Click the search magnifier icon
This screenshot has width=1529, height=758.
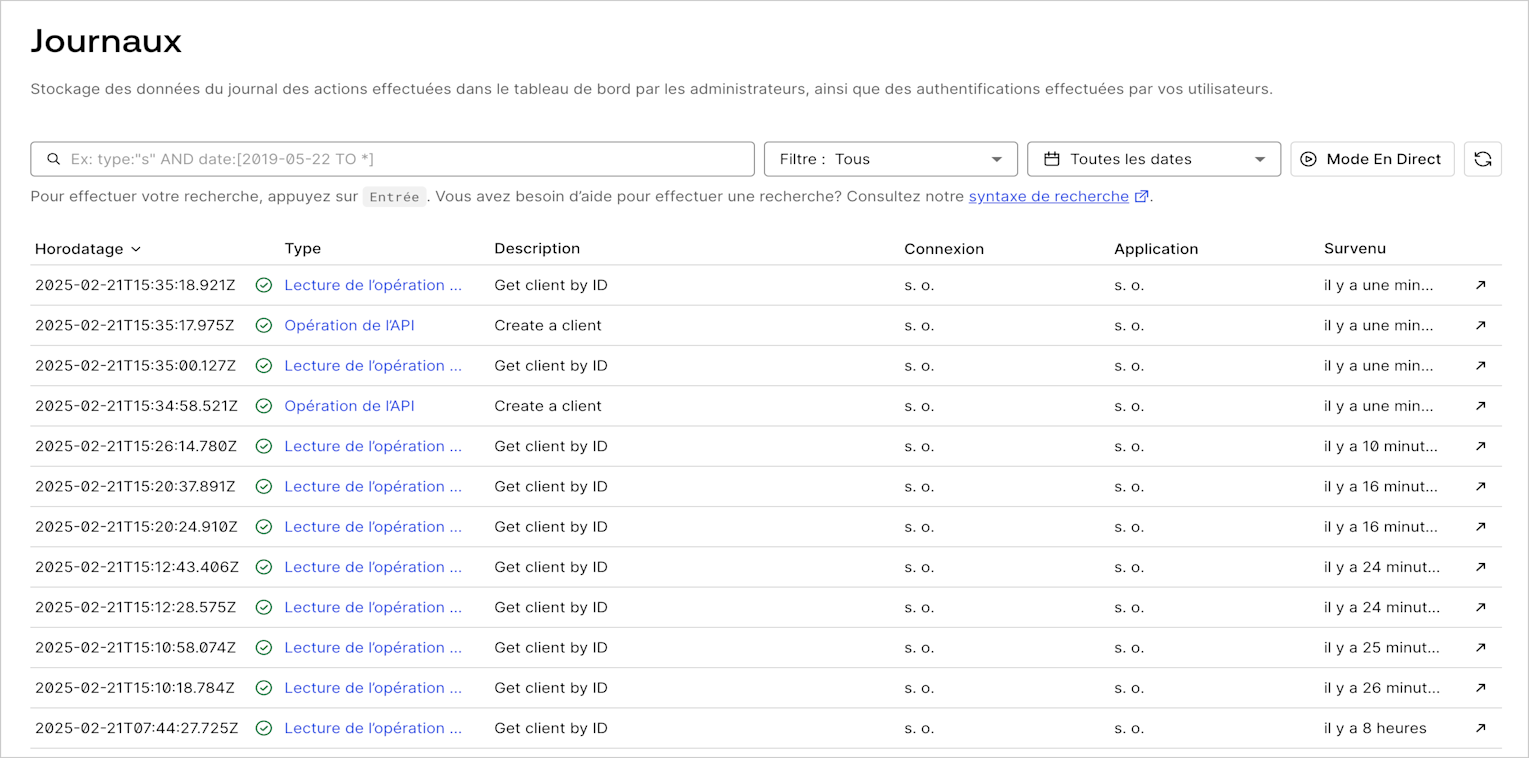[54, 159]
